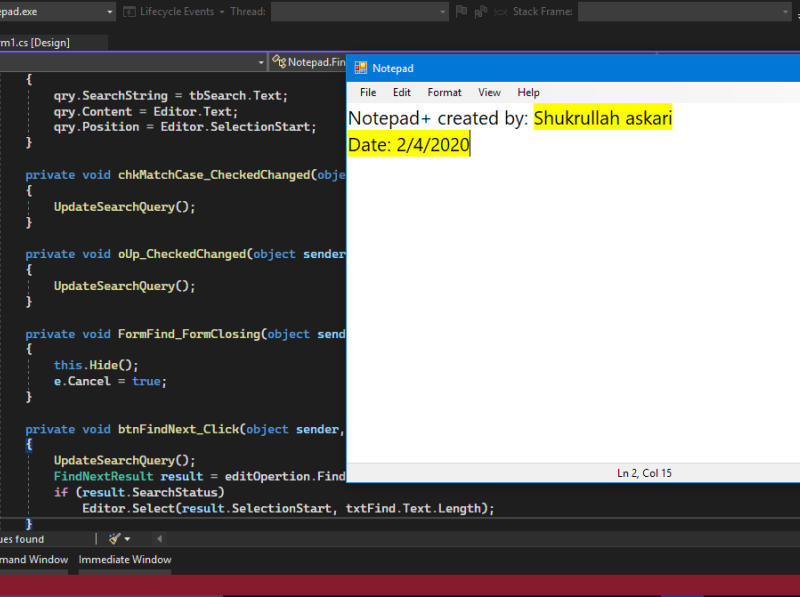Open the Format menu in Notepad

coord(444,92)
